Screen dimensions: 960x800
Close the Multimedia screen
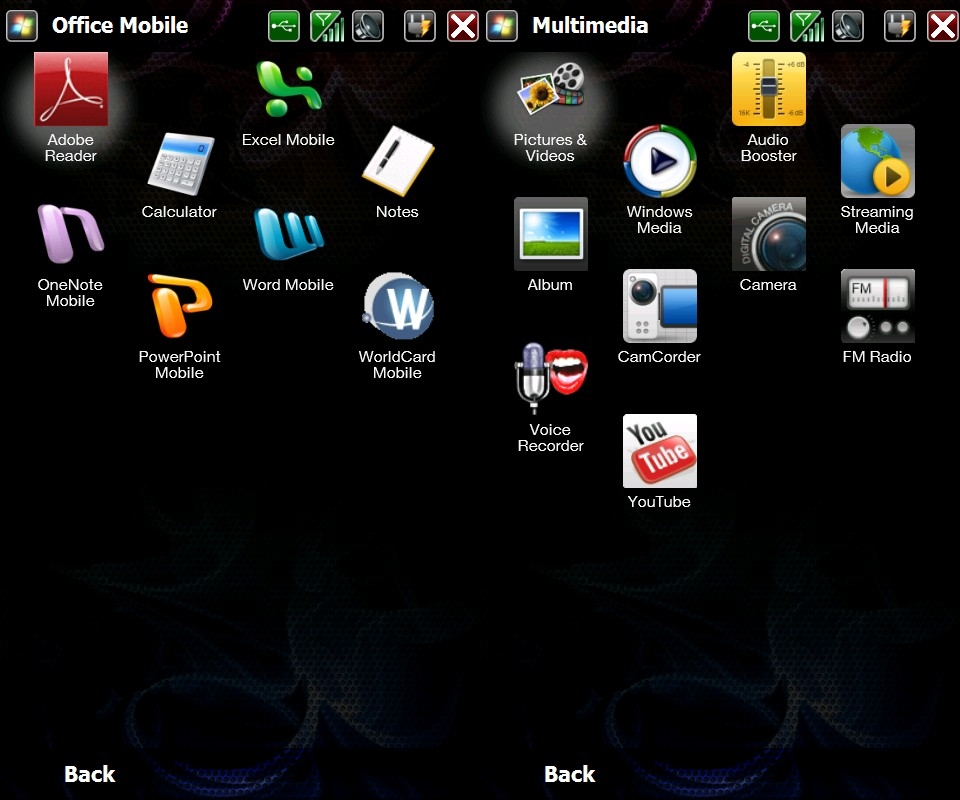(943, 26)
